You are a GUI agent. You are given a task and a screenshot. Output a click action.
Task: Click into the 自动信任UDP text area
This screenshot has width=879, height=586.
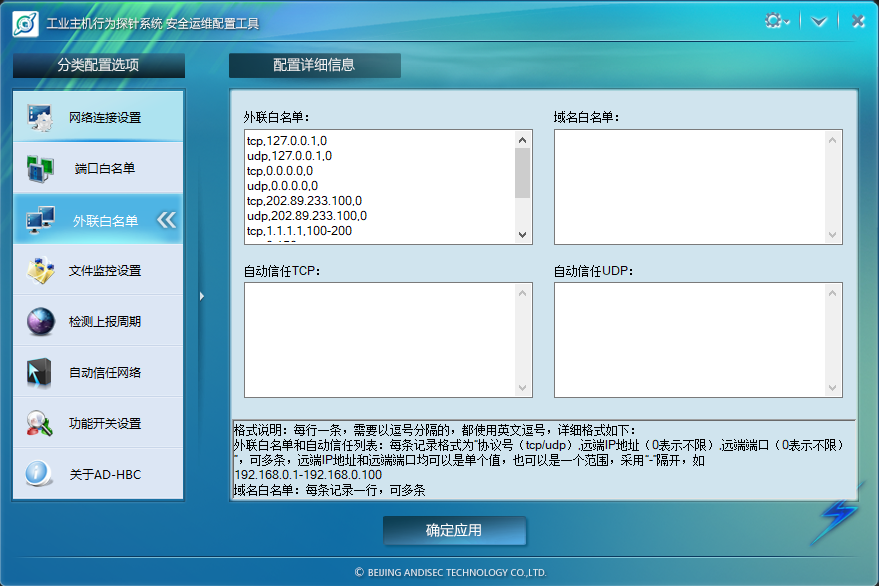point(690,339)
